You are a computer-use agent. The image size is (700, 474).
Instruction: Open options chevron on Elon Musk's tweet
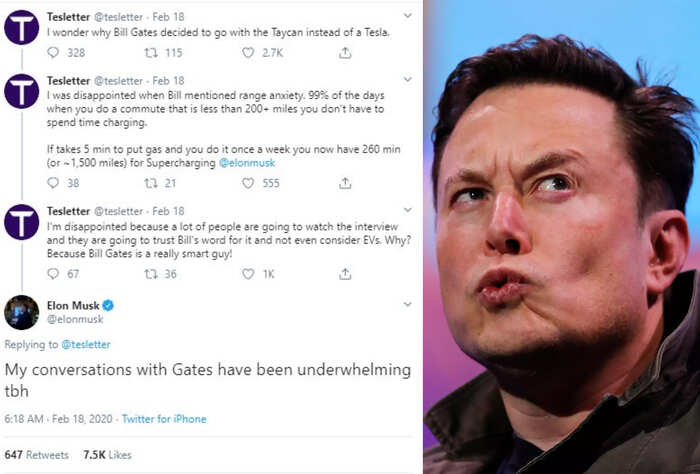point(408,304)
